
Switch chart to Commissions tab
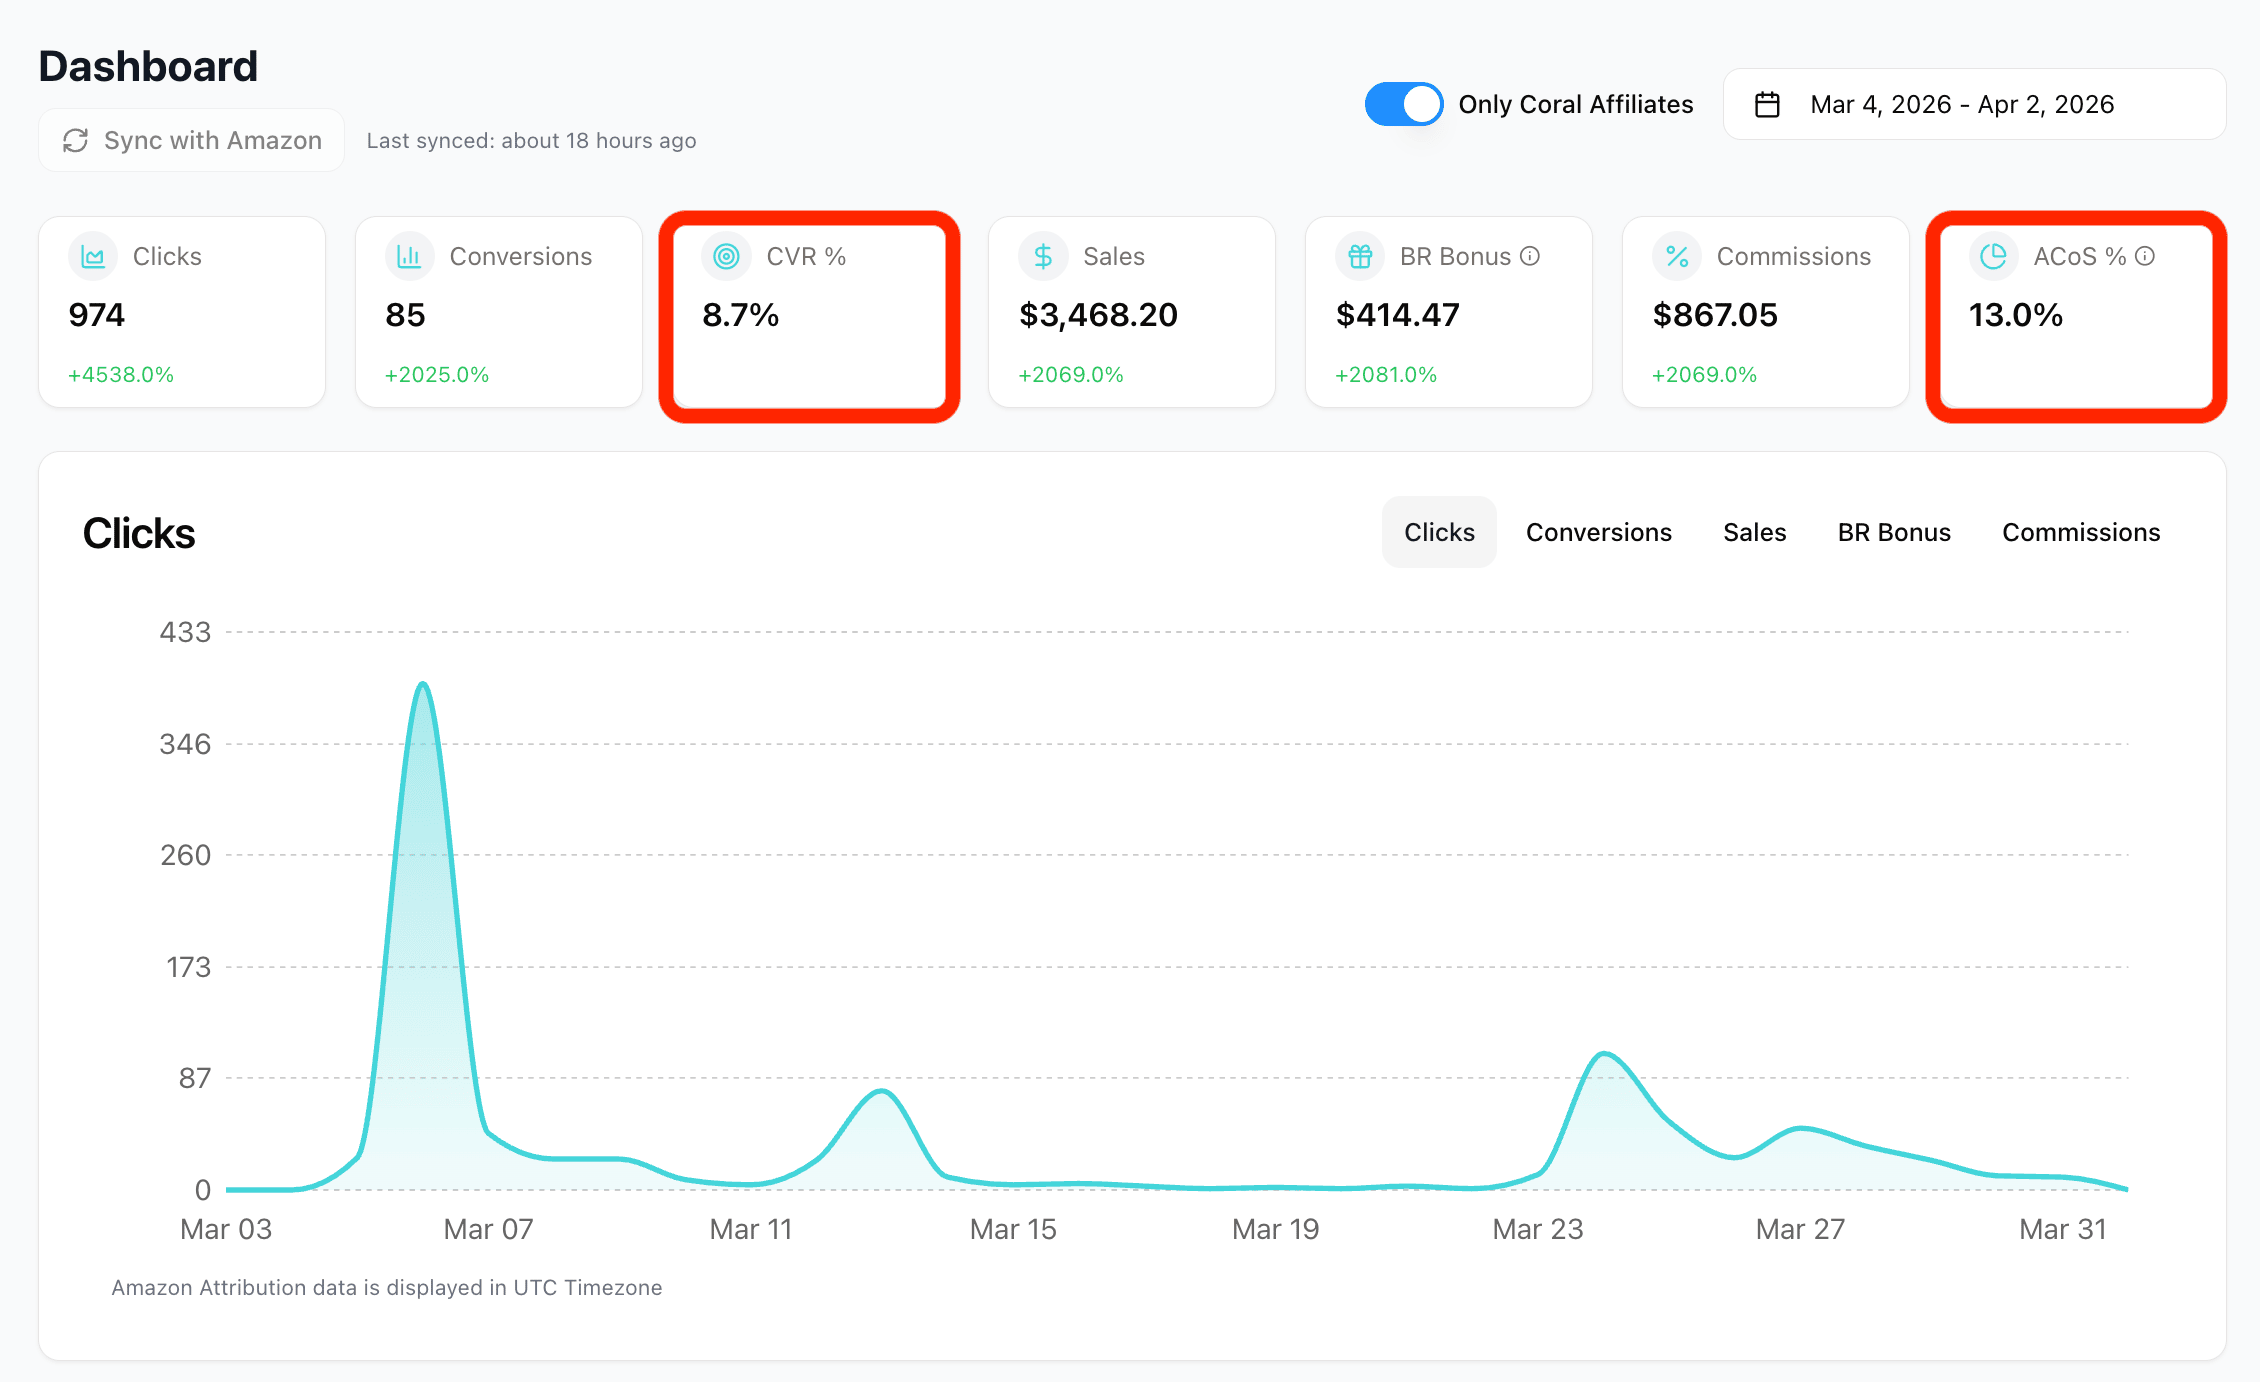pyautogui.click(x=2081, y=532)
